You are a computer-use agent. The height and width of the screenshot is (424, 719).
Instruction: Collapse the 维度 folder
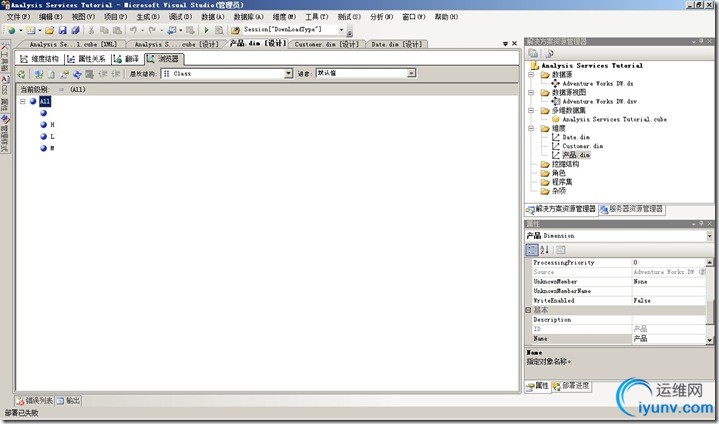[531, 128]
